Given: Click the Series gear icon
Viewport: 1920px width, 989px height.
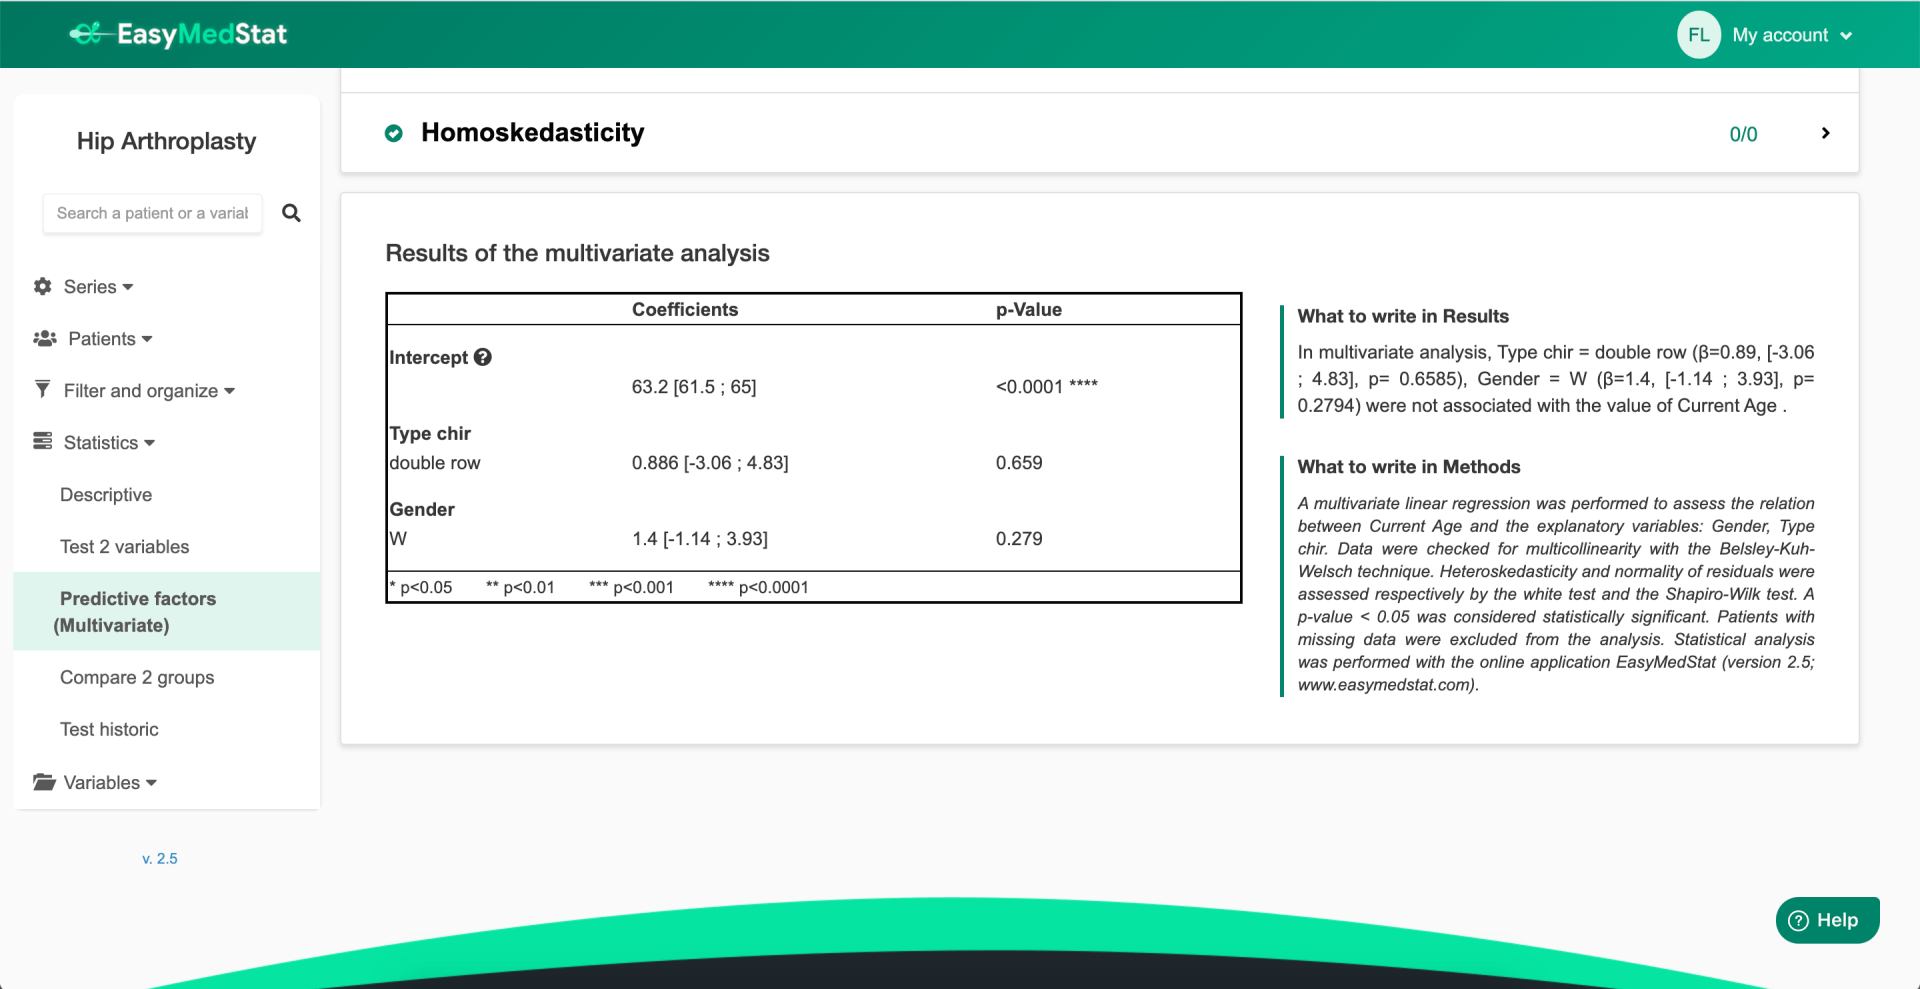Looking at the screenshot, I should tap(42, 286).
